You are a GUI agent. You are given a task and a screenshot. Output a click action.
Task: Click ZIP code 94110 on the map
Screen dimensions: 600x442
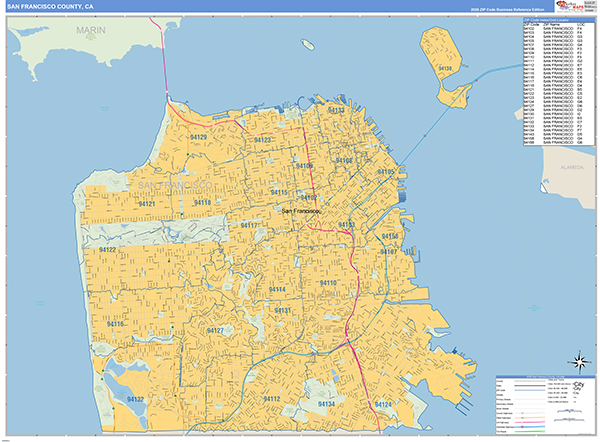pyautogui.click(x=328, y=283)
